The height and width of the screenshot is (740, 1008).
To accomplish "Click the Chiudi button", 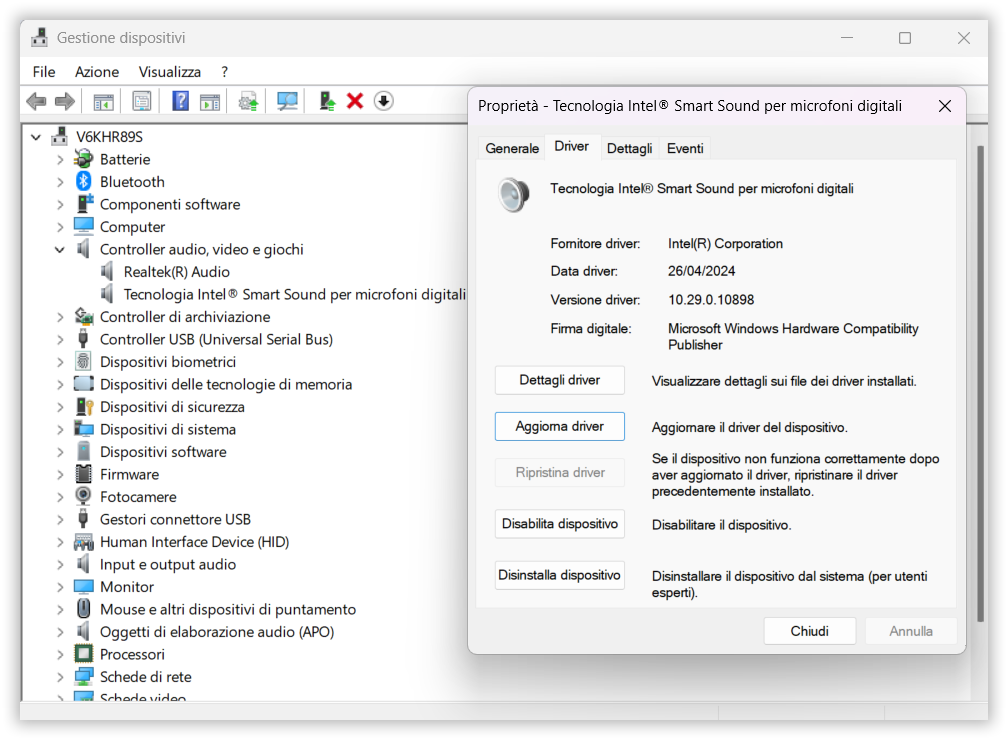I will coord(809,631).
